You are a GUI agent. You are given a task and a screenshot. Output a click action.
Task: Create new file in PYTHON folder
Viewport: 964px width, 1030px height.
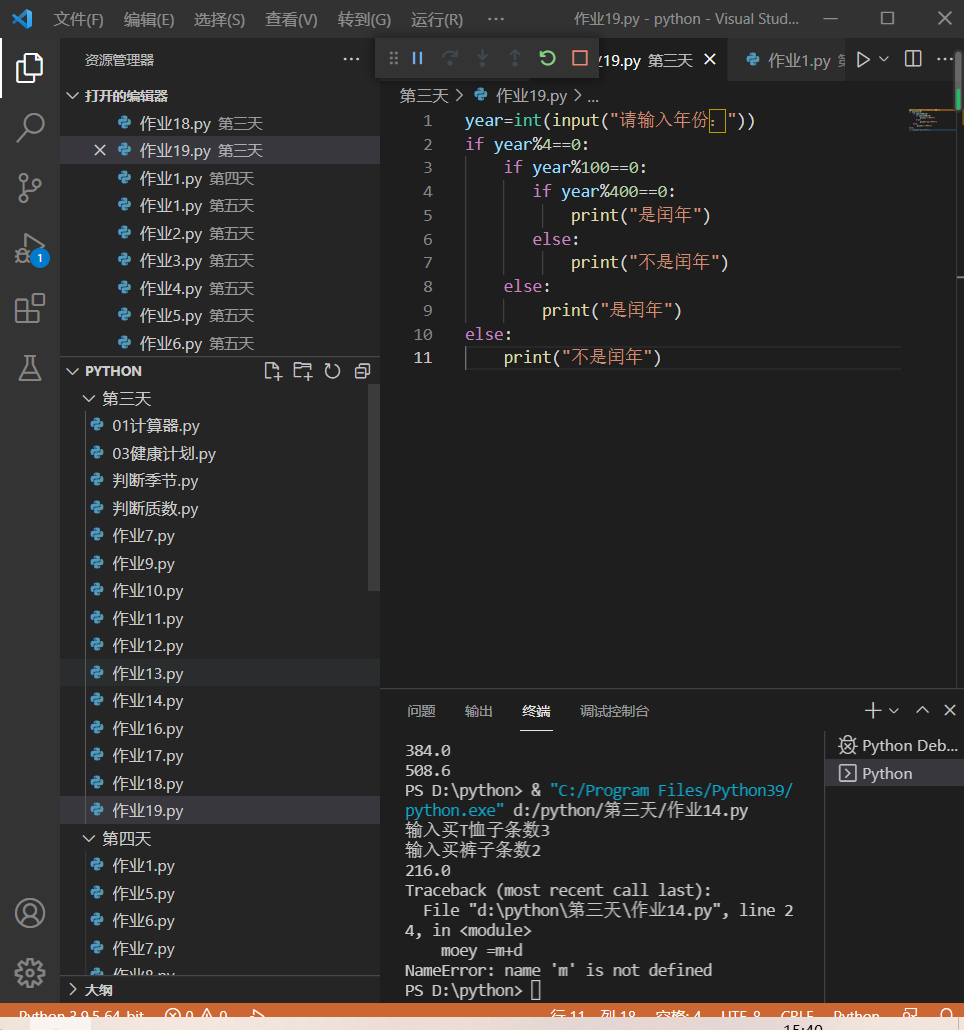273,371
